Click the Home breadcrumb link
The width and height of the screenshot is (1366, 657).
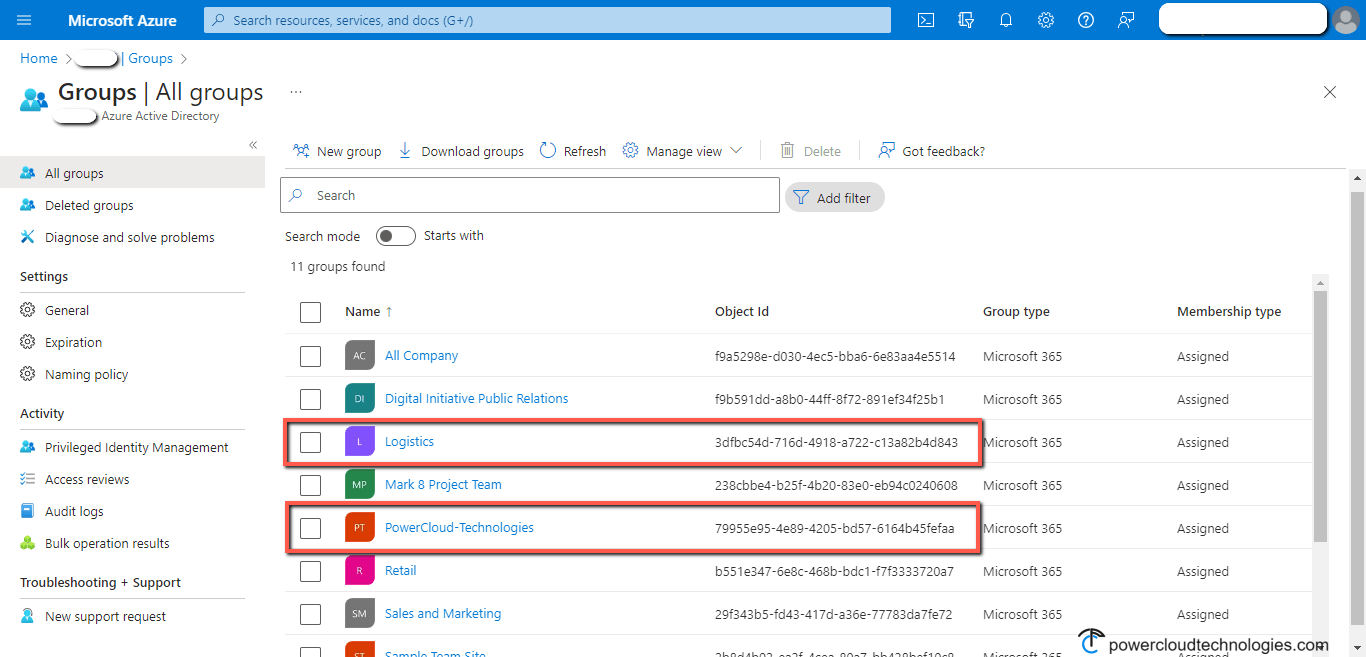click(39, 58)
